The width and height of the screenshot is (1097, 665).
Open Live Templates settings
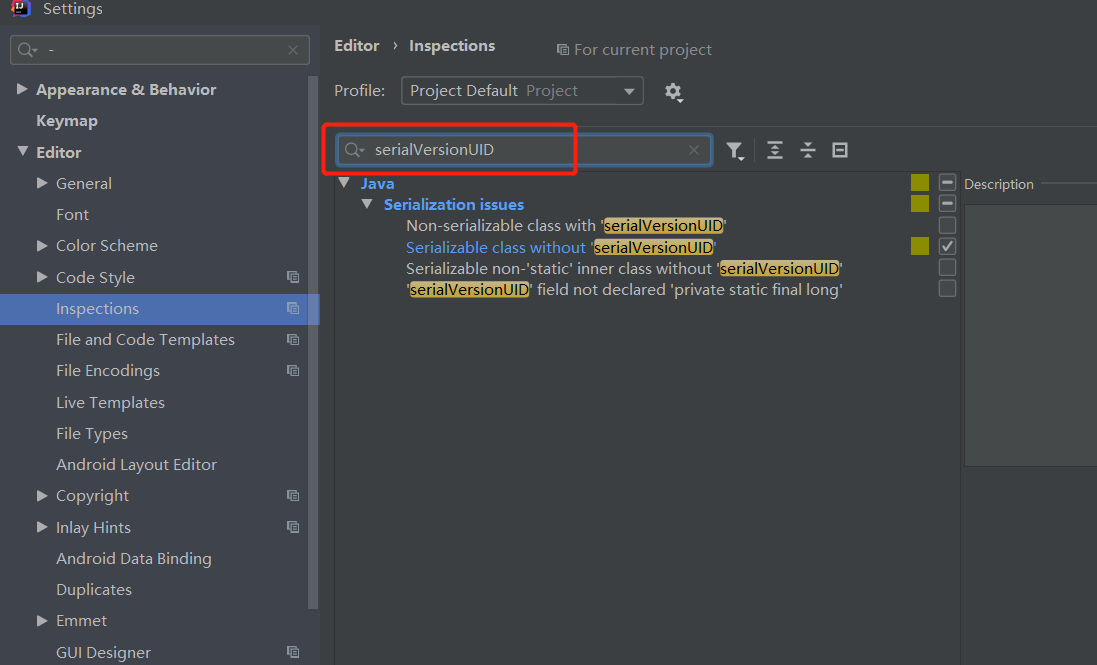coord(111,403)
